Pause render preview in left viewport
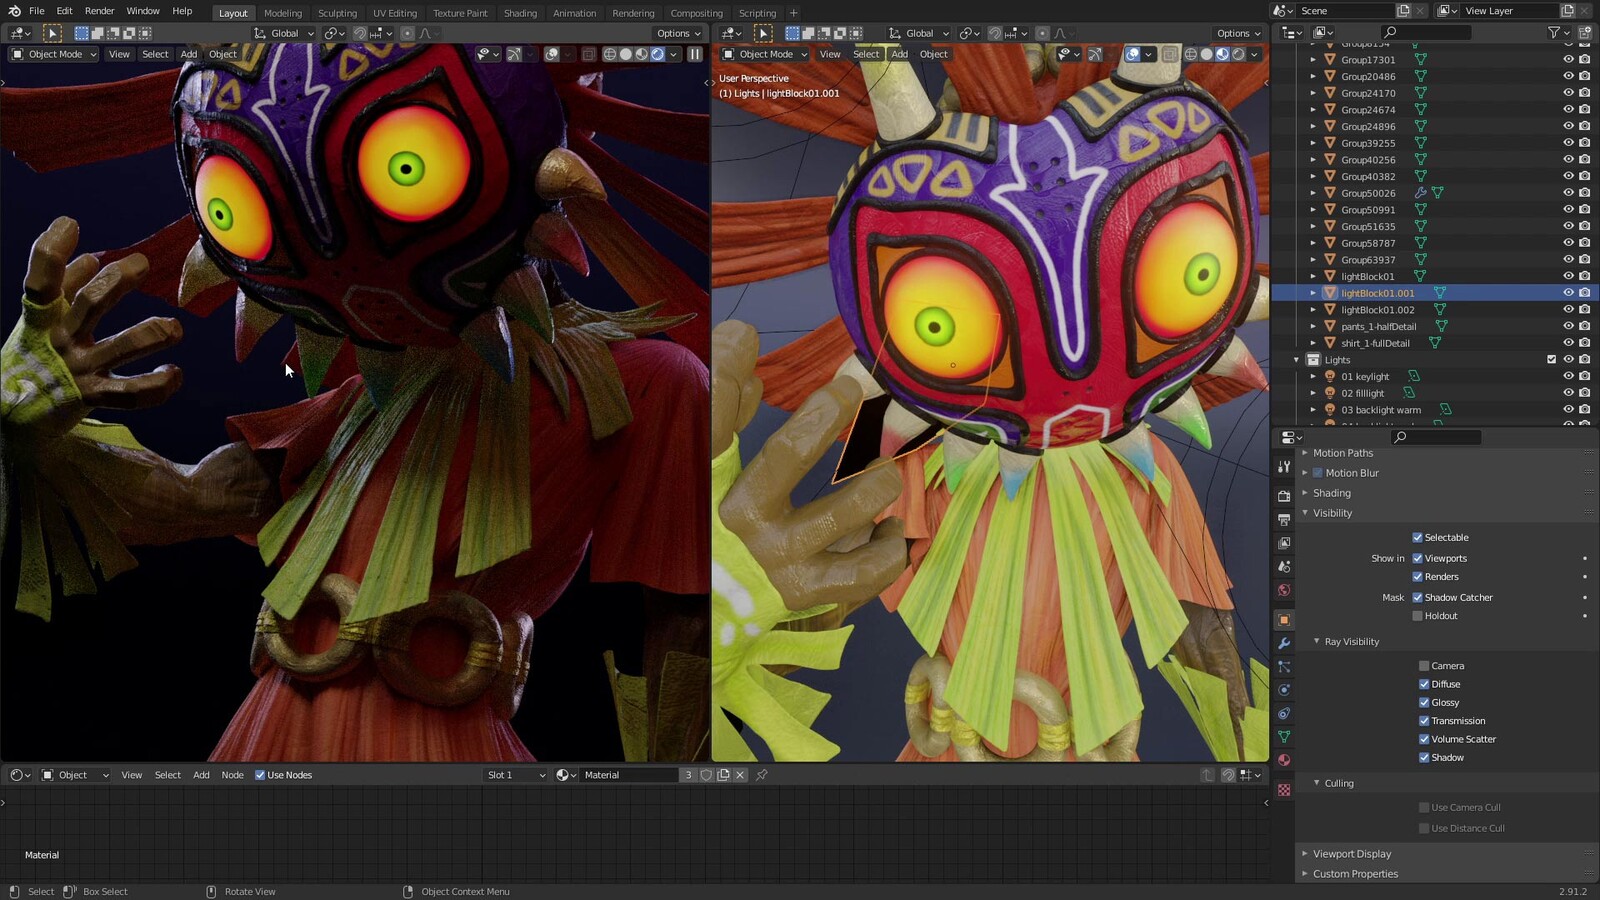 point(694,54)
